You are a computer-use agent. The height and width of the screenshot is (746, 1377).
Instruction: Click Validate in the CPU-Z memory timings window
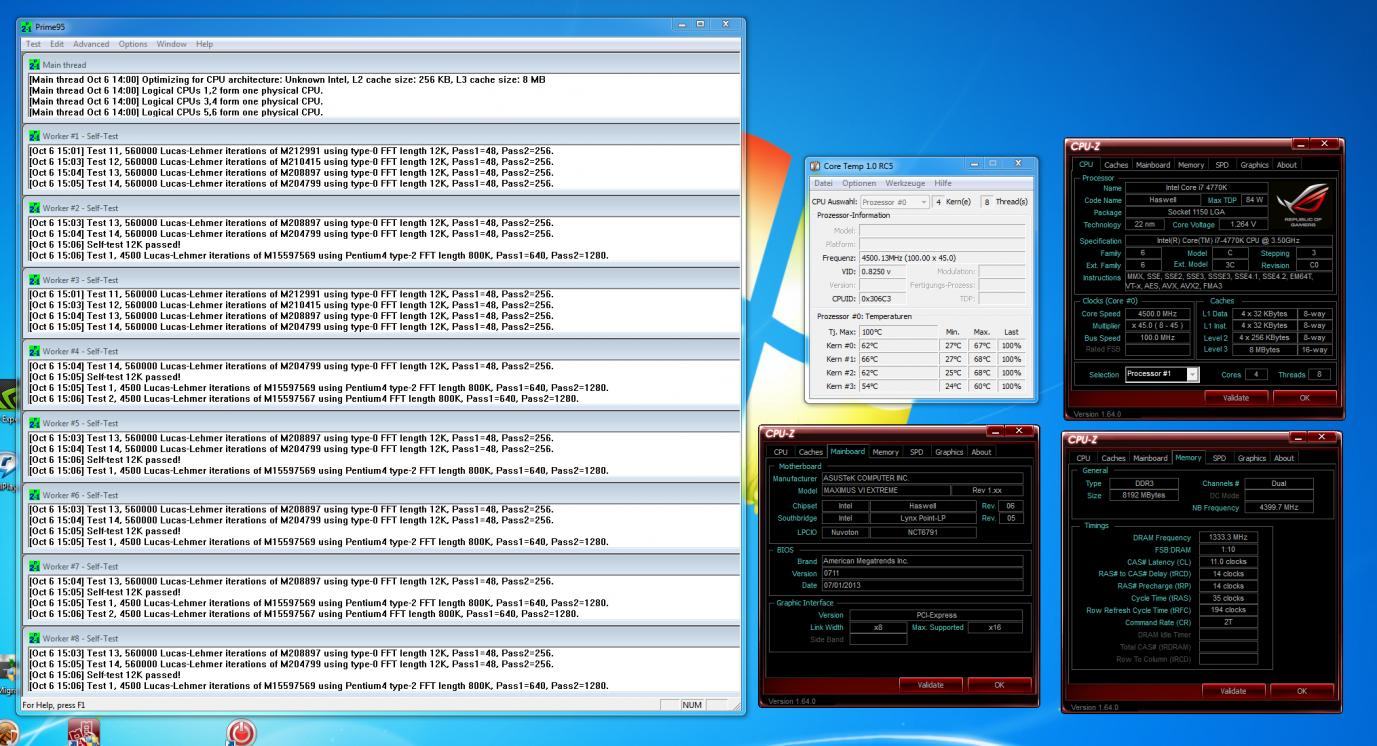click(x=1233, y=691)
